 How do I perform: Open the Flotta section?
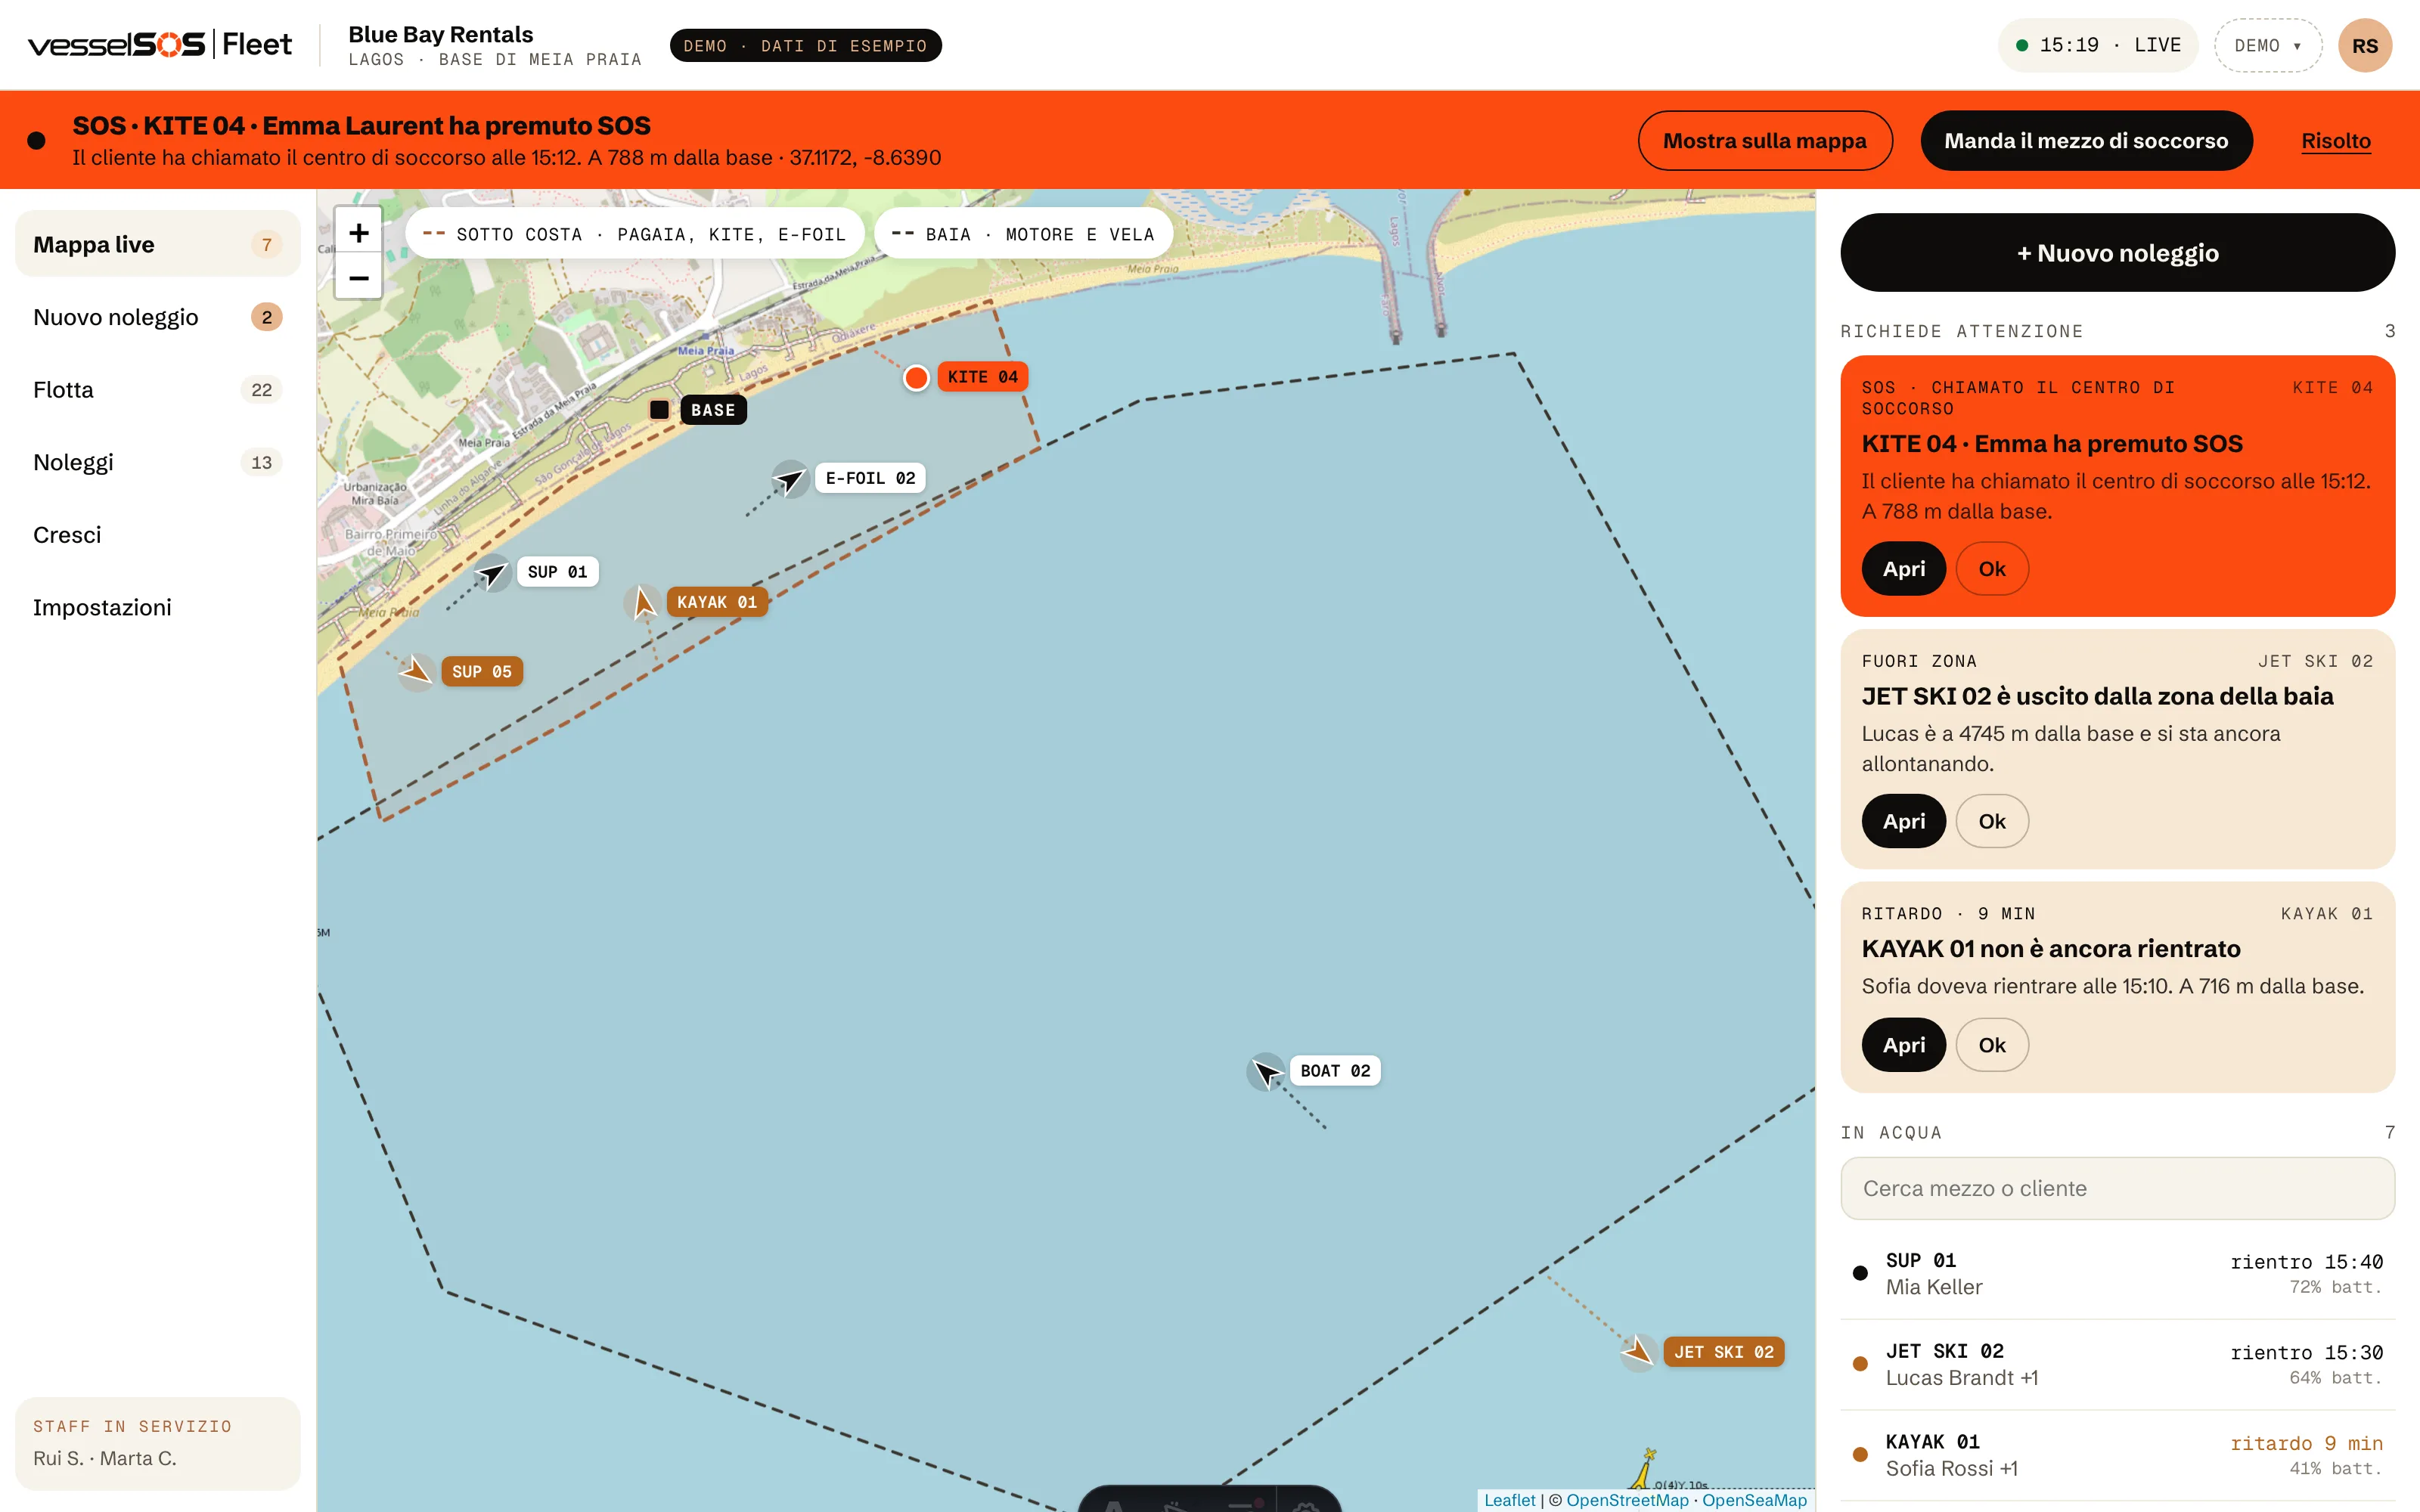coord(158,390)
